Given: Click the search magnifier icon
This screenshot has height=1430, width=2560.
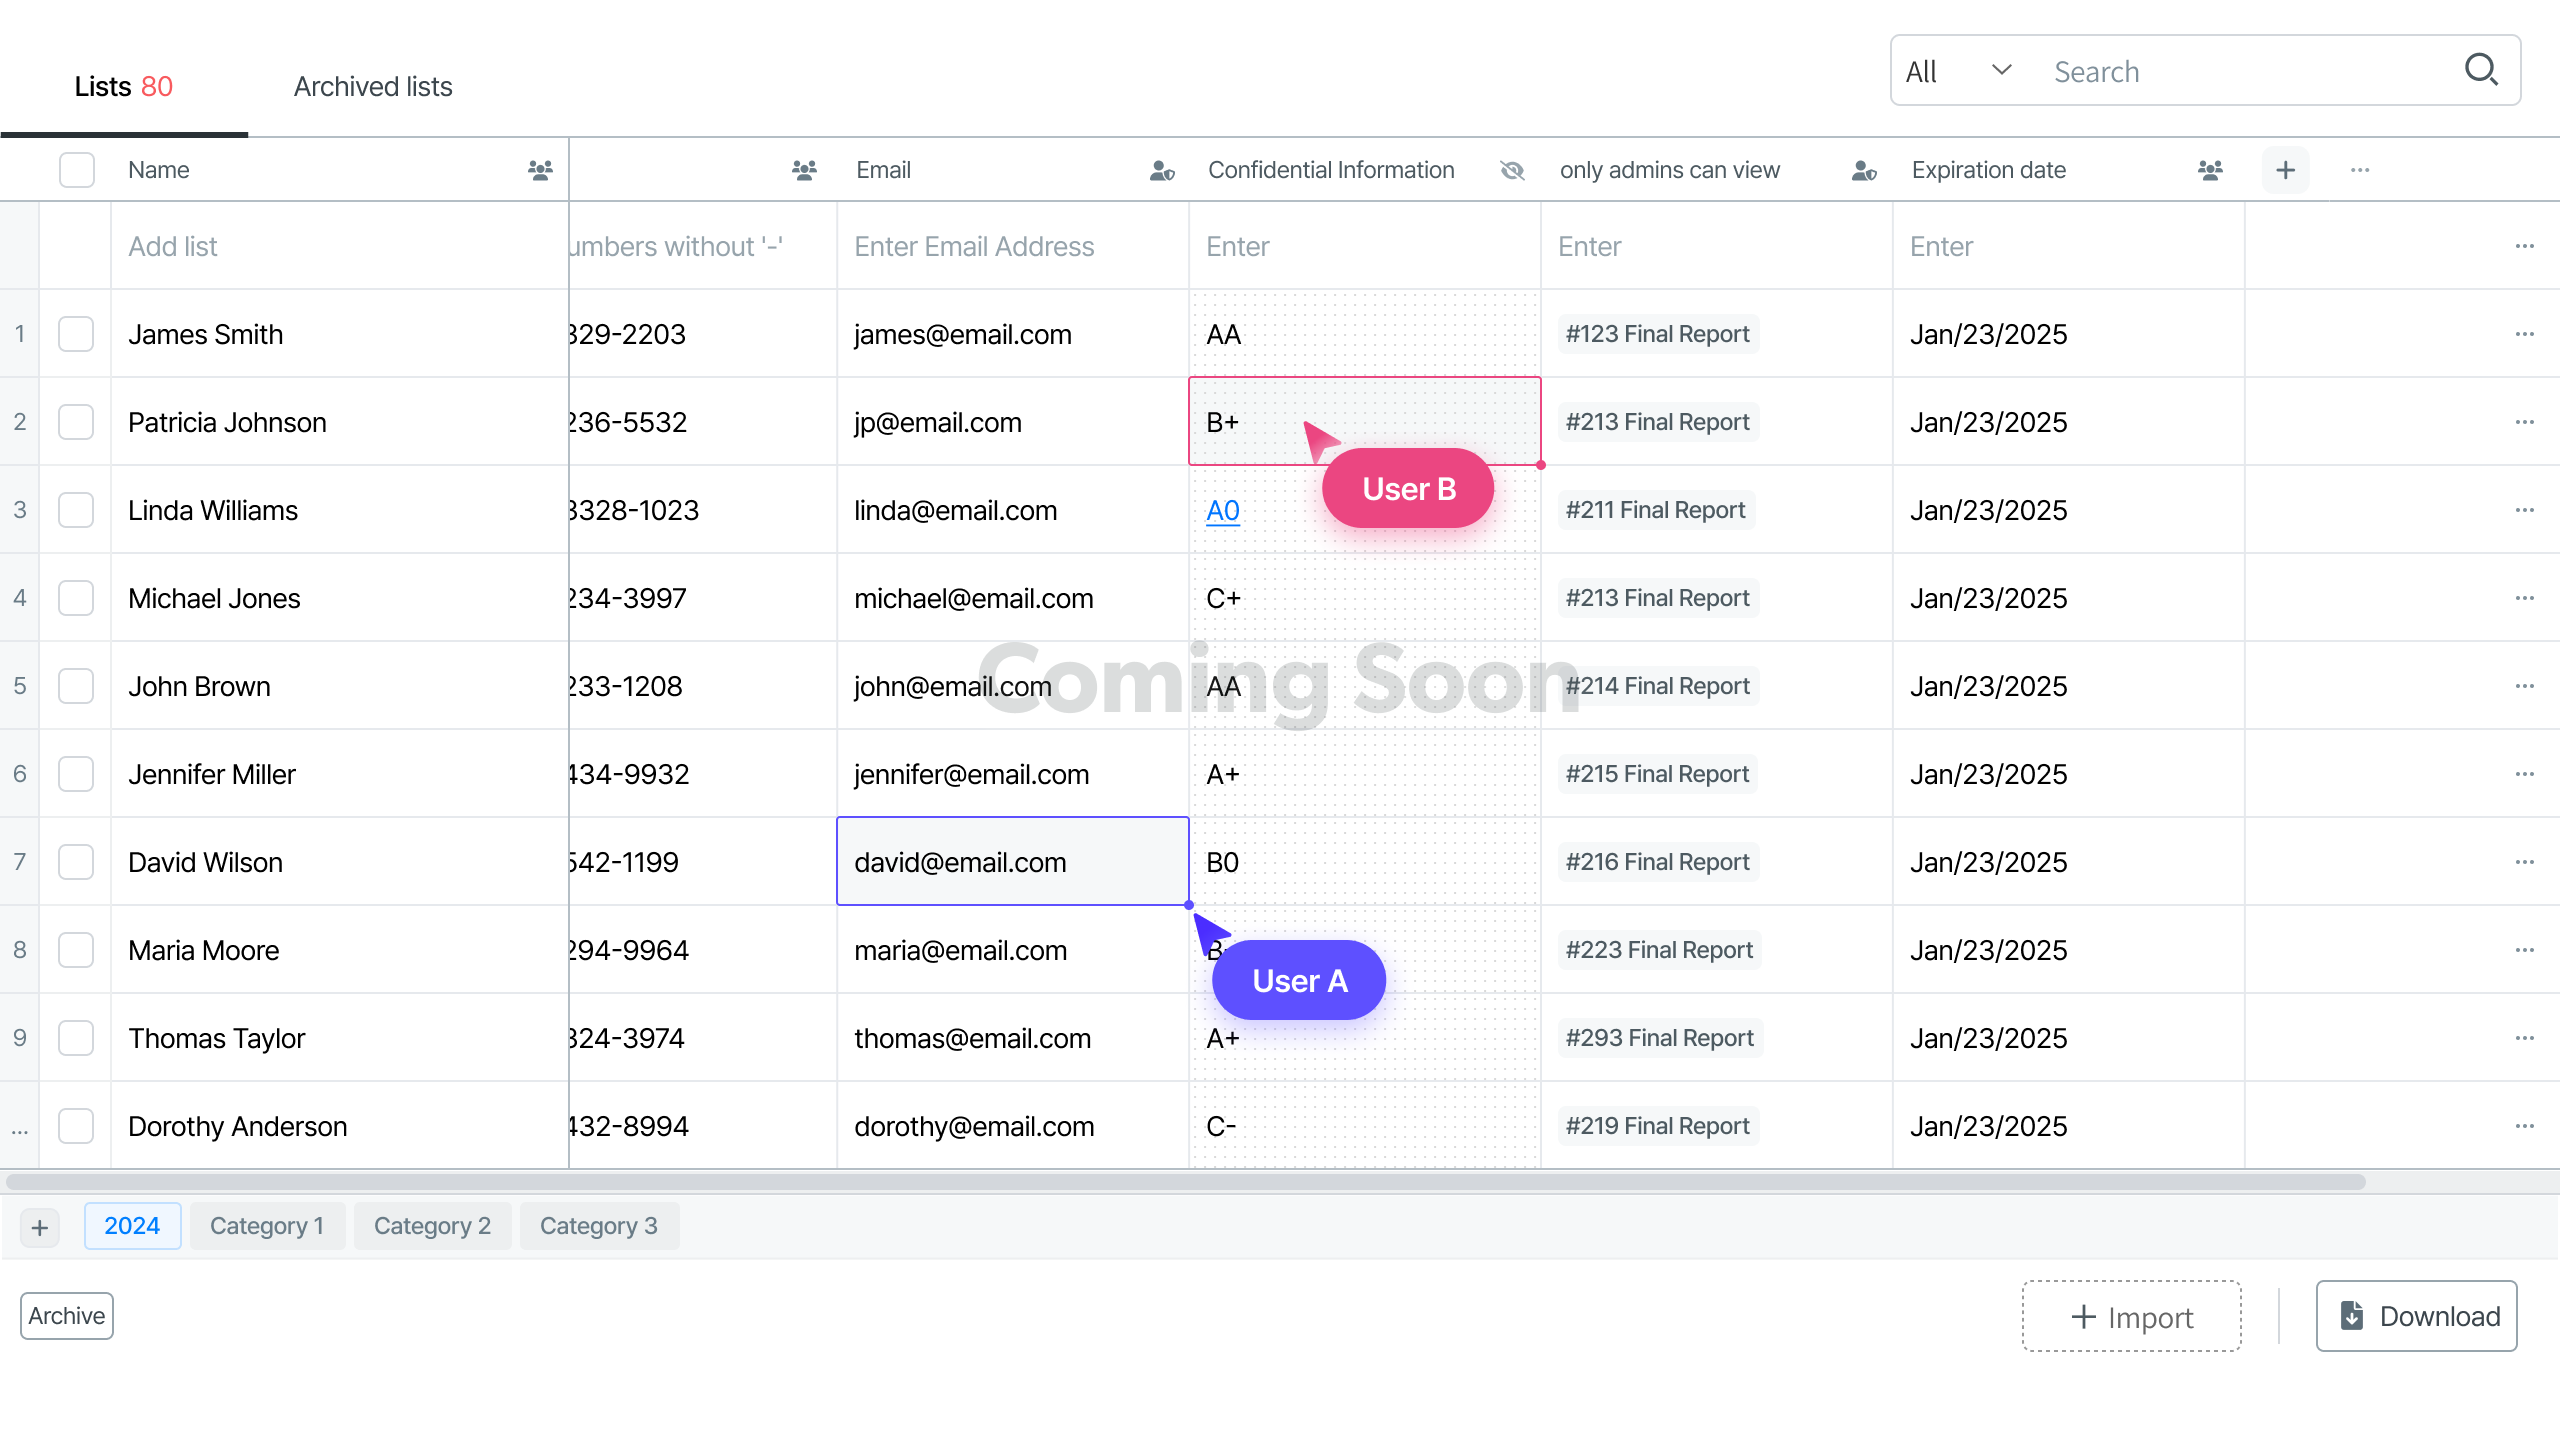Looking at the screenshot, I should click(x=2481, y=70).
